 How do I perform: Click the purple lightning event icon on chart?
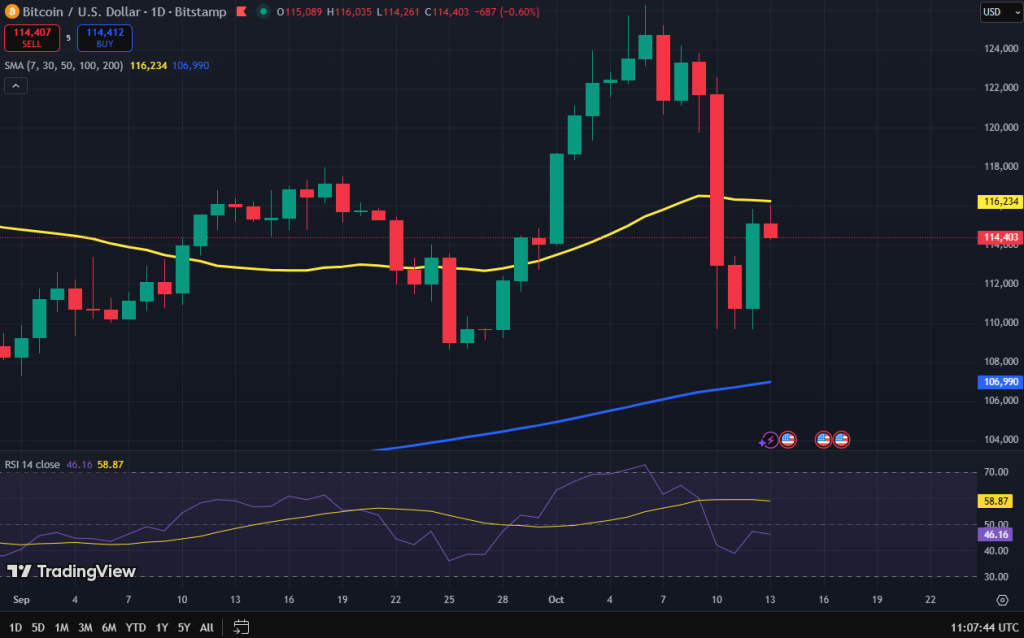pyautogui.click(x=769, y=439)
